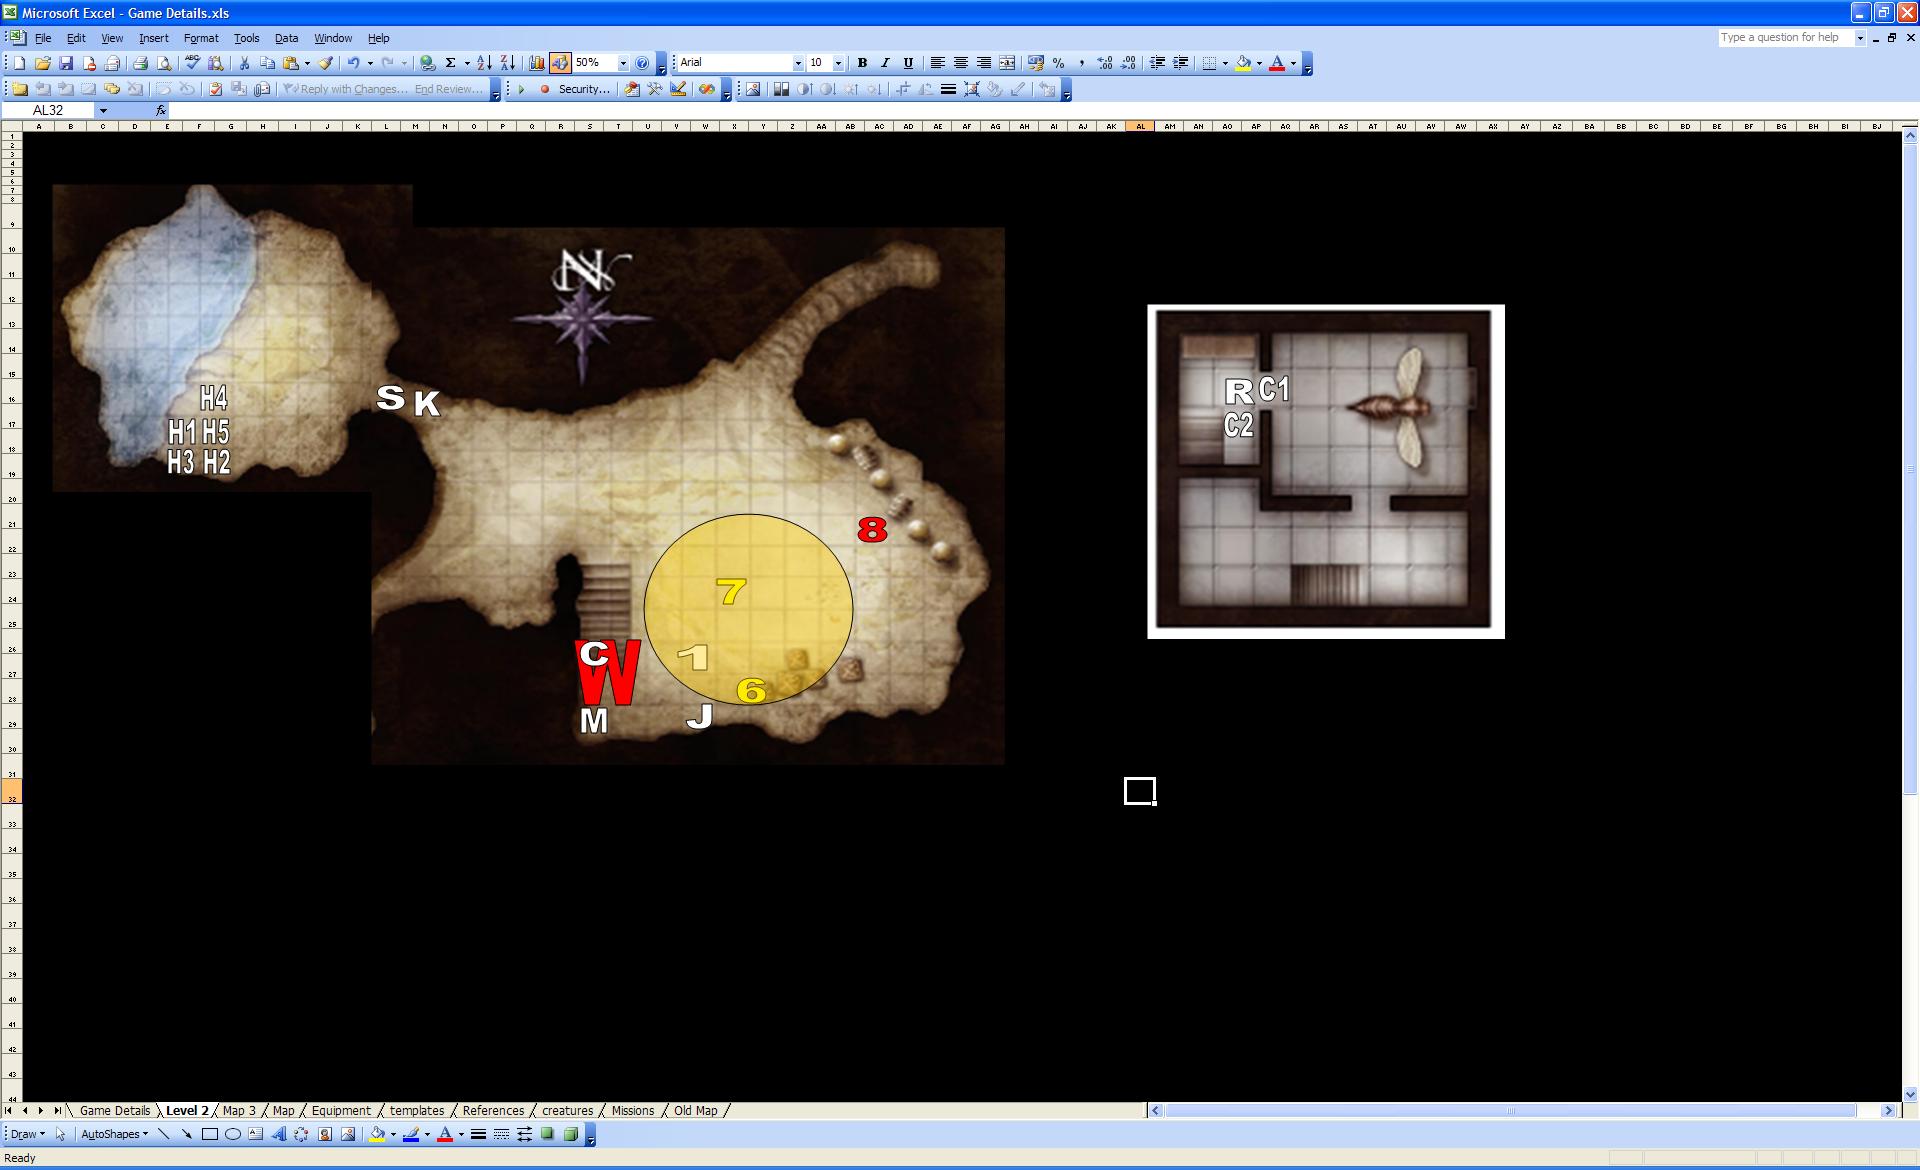Image resolution: width=1920 pixels, height=1170 pixels.
Task: Toggle the Drawing toolbar button
Action: pyautogui.click(x=560, y=63)
